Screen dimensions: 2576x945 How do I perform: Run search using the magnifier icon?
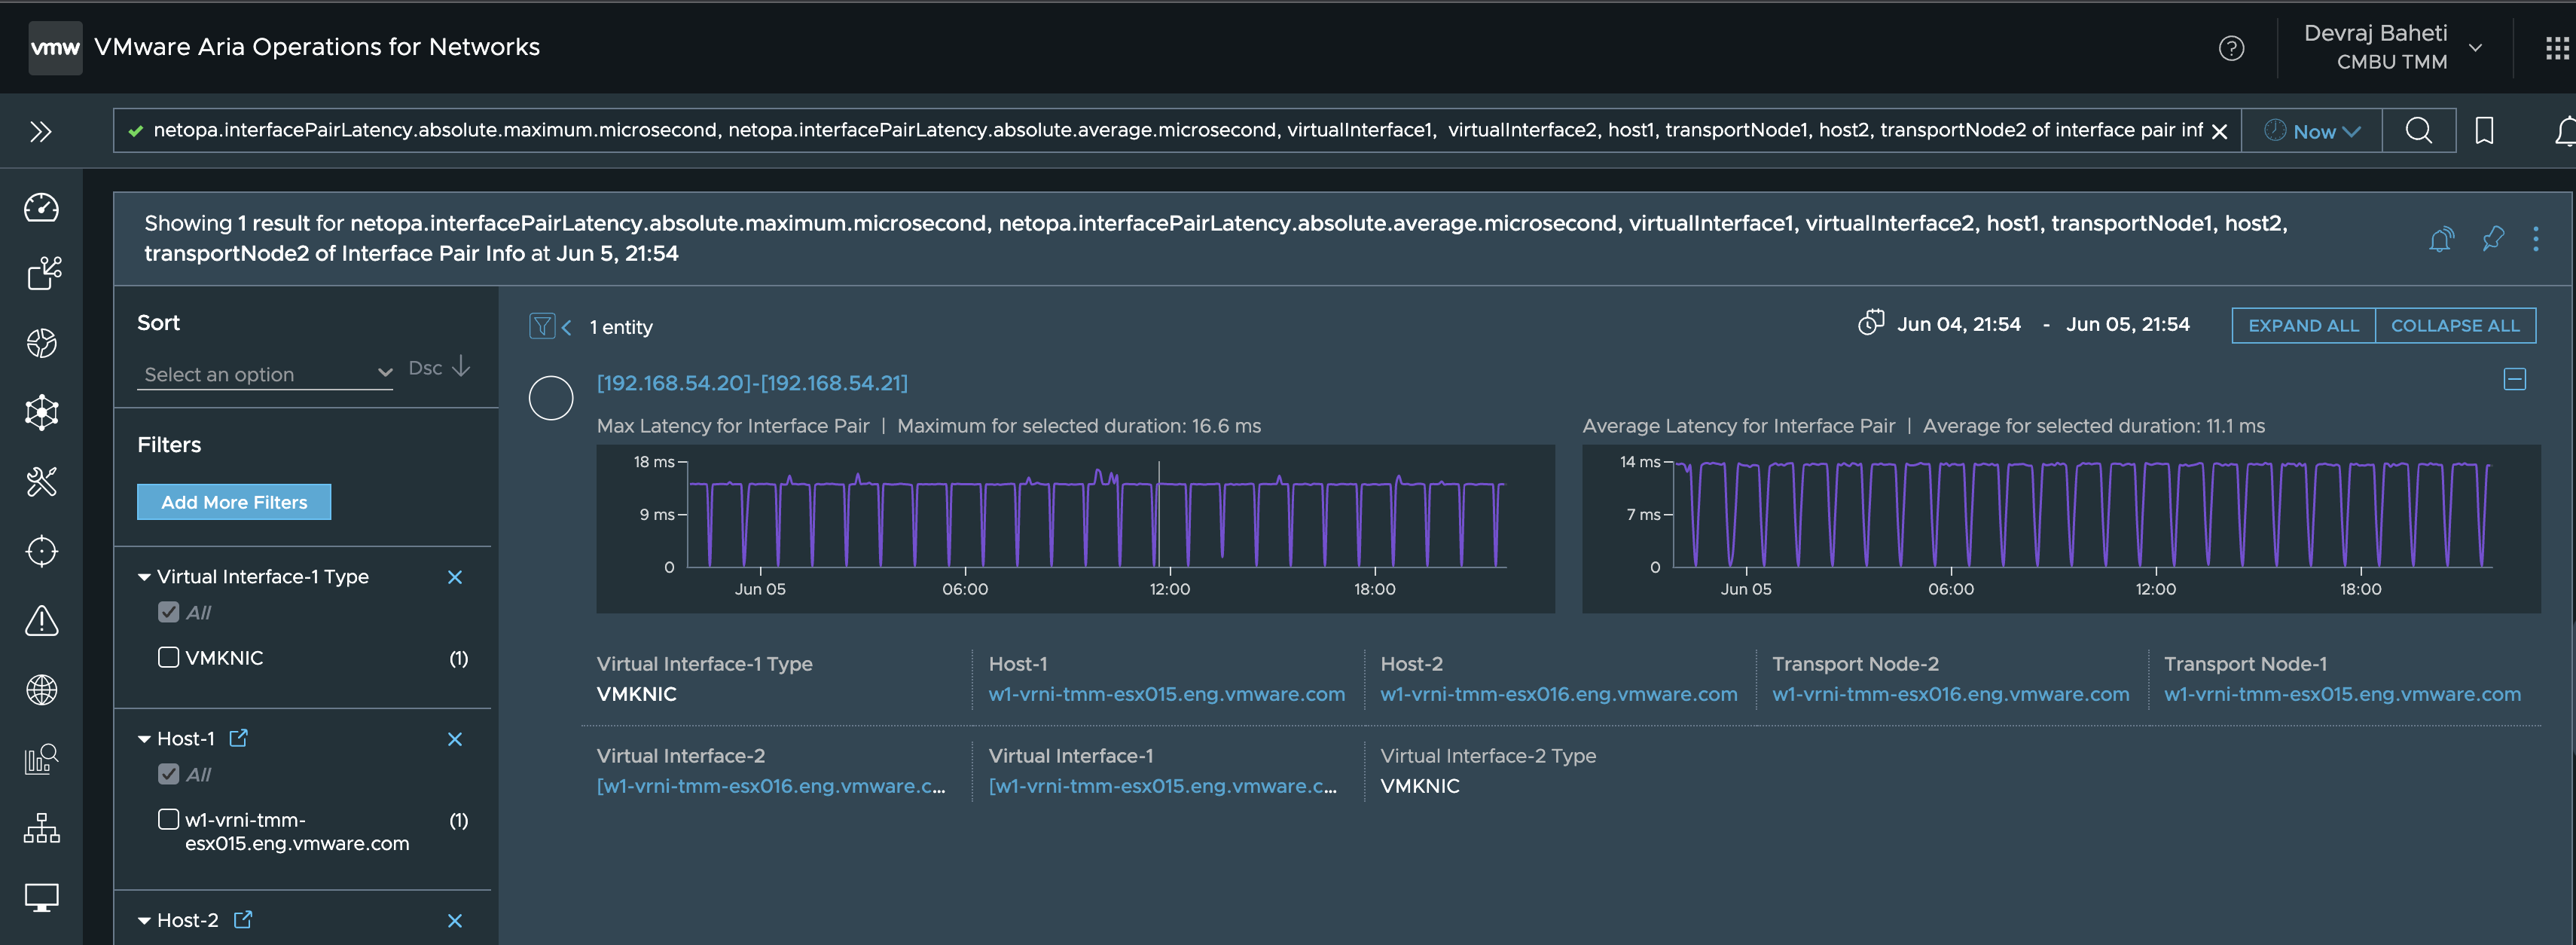pos(2418,130)
